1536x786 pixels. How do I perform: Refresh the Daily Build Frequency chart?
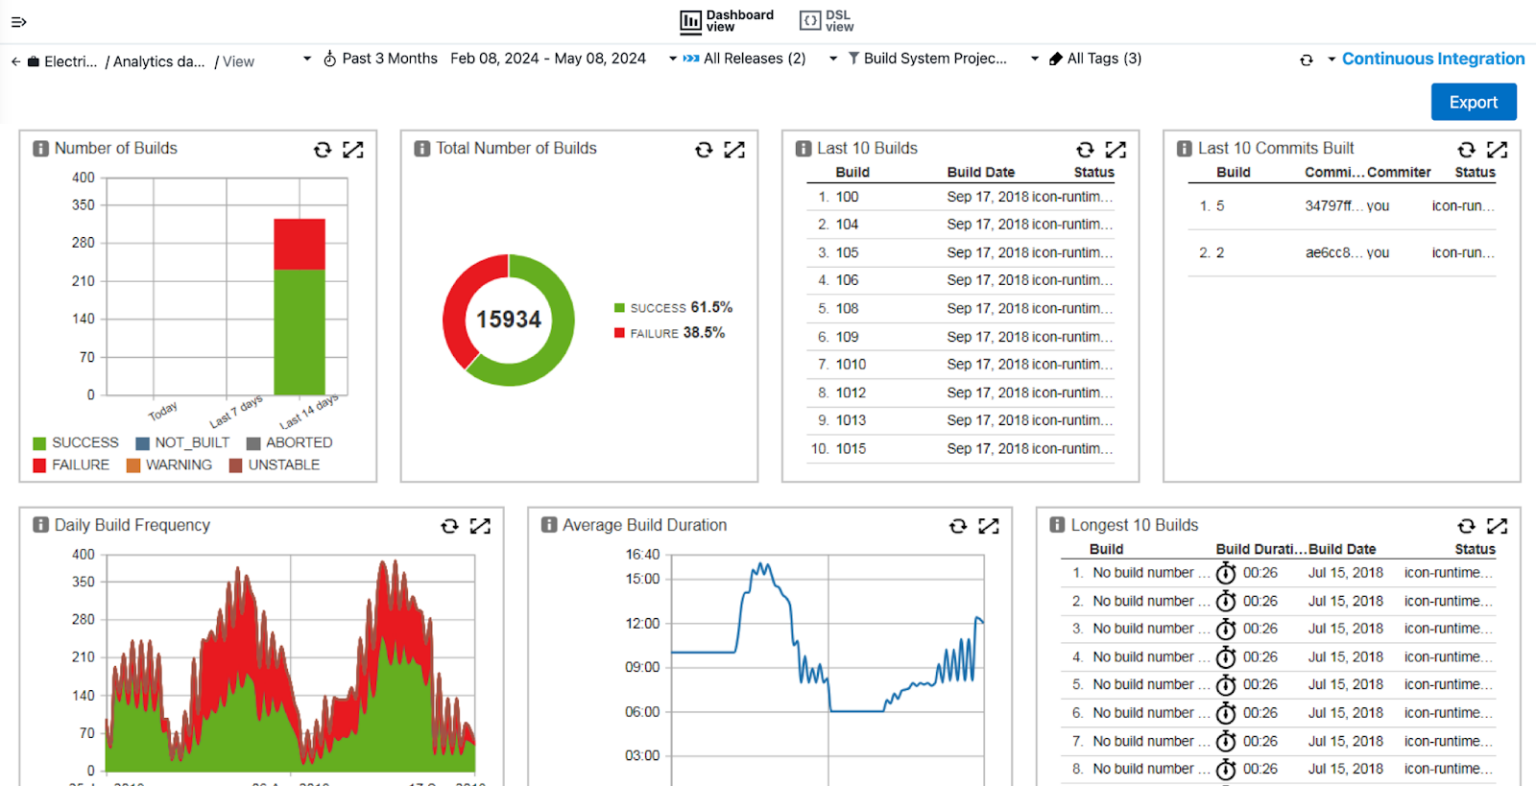[449, 525]
